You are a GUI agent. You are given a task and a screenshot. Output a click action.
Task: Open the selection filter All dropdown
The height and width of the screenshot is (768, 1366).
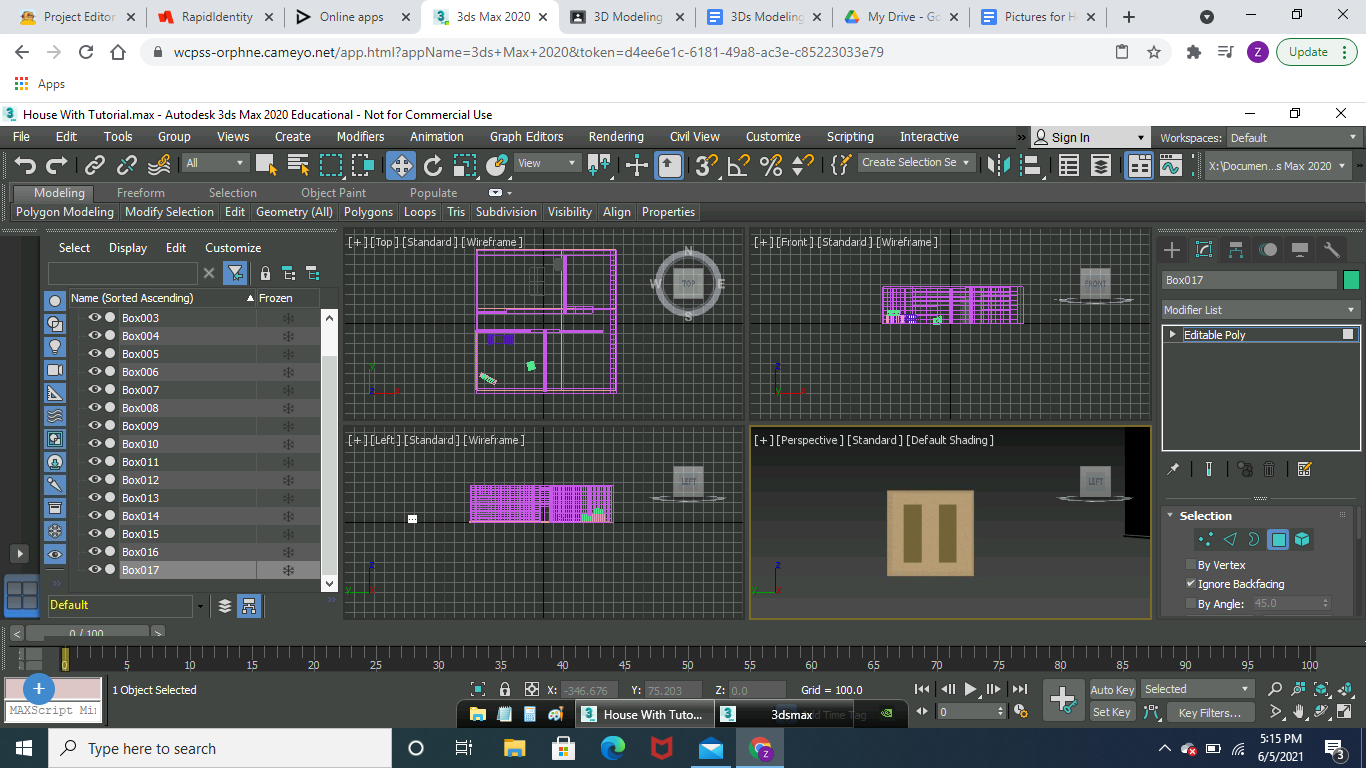[x=215, y=163]
